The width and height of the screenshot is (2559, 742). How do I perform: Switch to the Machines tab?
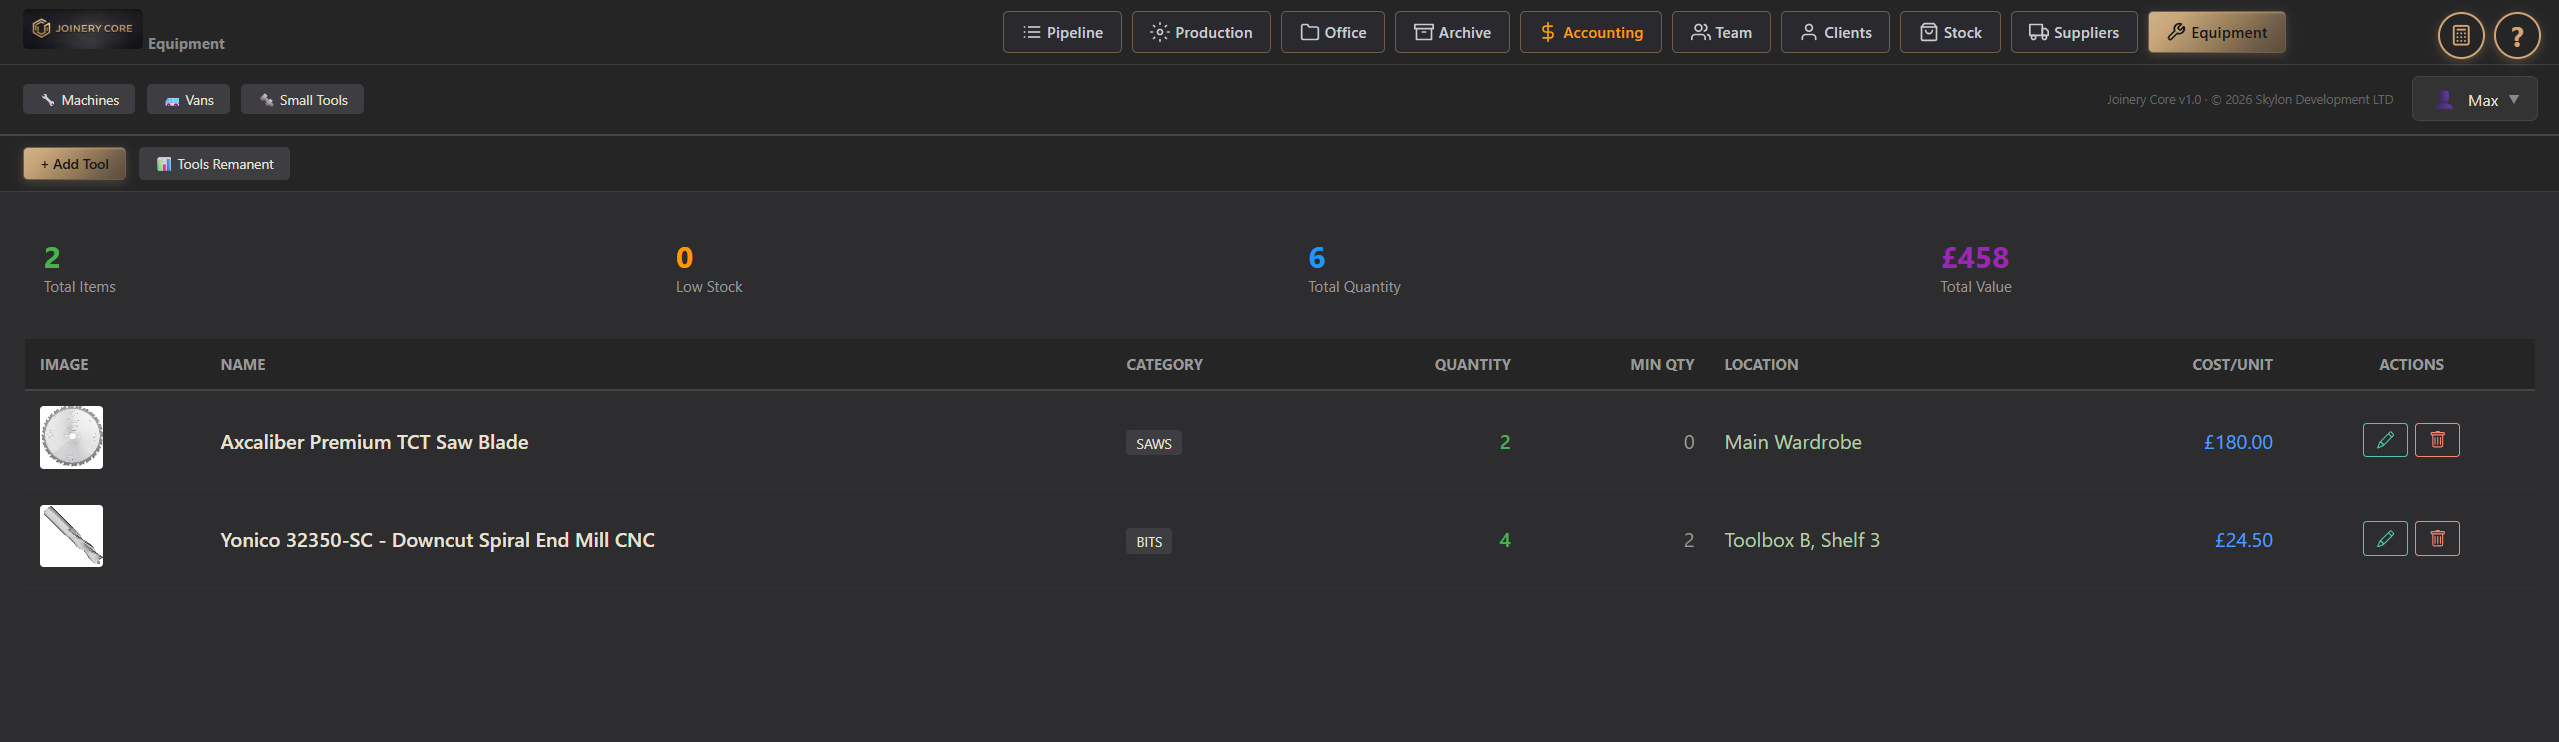click(x=79, y=100)
